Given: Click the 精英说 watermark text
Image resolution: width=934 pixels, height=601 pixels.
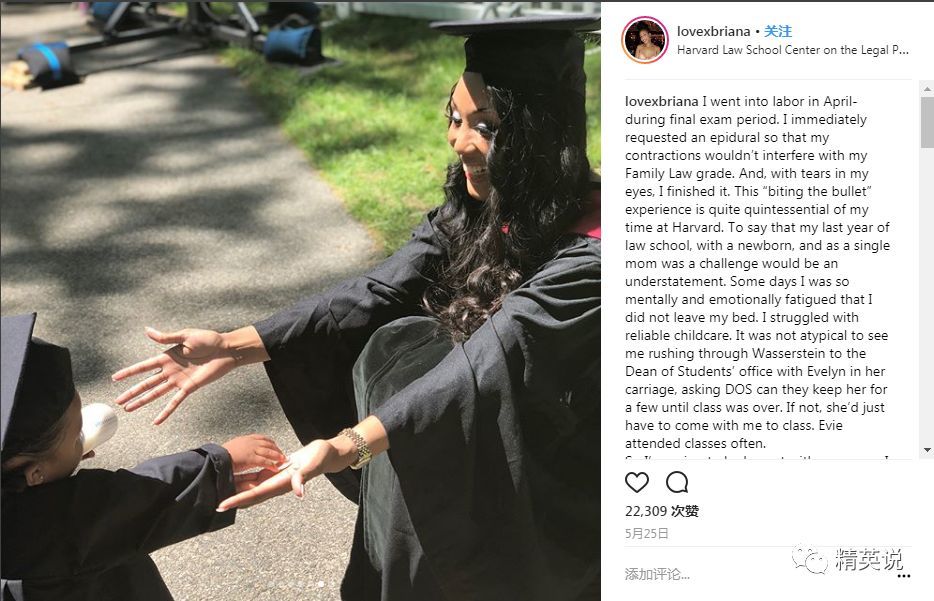Looking at the screenshot, I should 869,559.
